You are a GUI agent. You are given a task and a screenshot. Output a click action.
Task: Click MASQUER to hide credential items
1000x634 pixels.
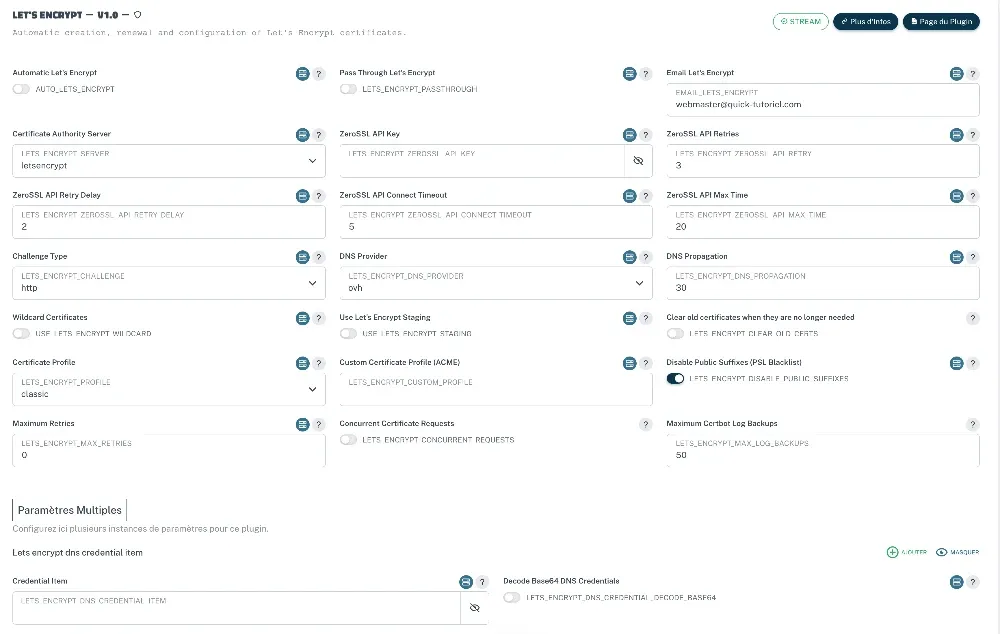click(x=957, y=552)
